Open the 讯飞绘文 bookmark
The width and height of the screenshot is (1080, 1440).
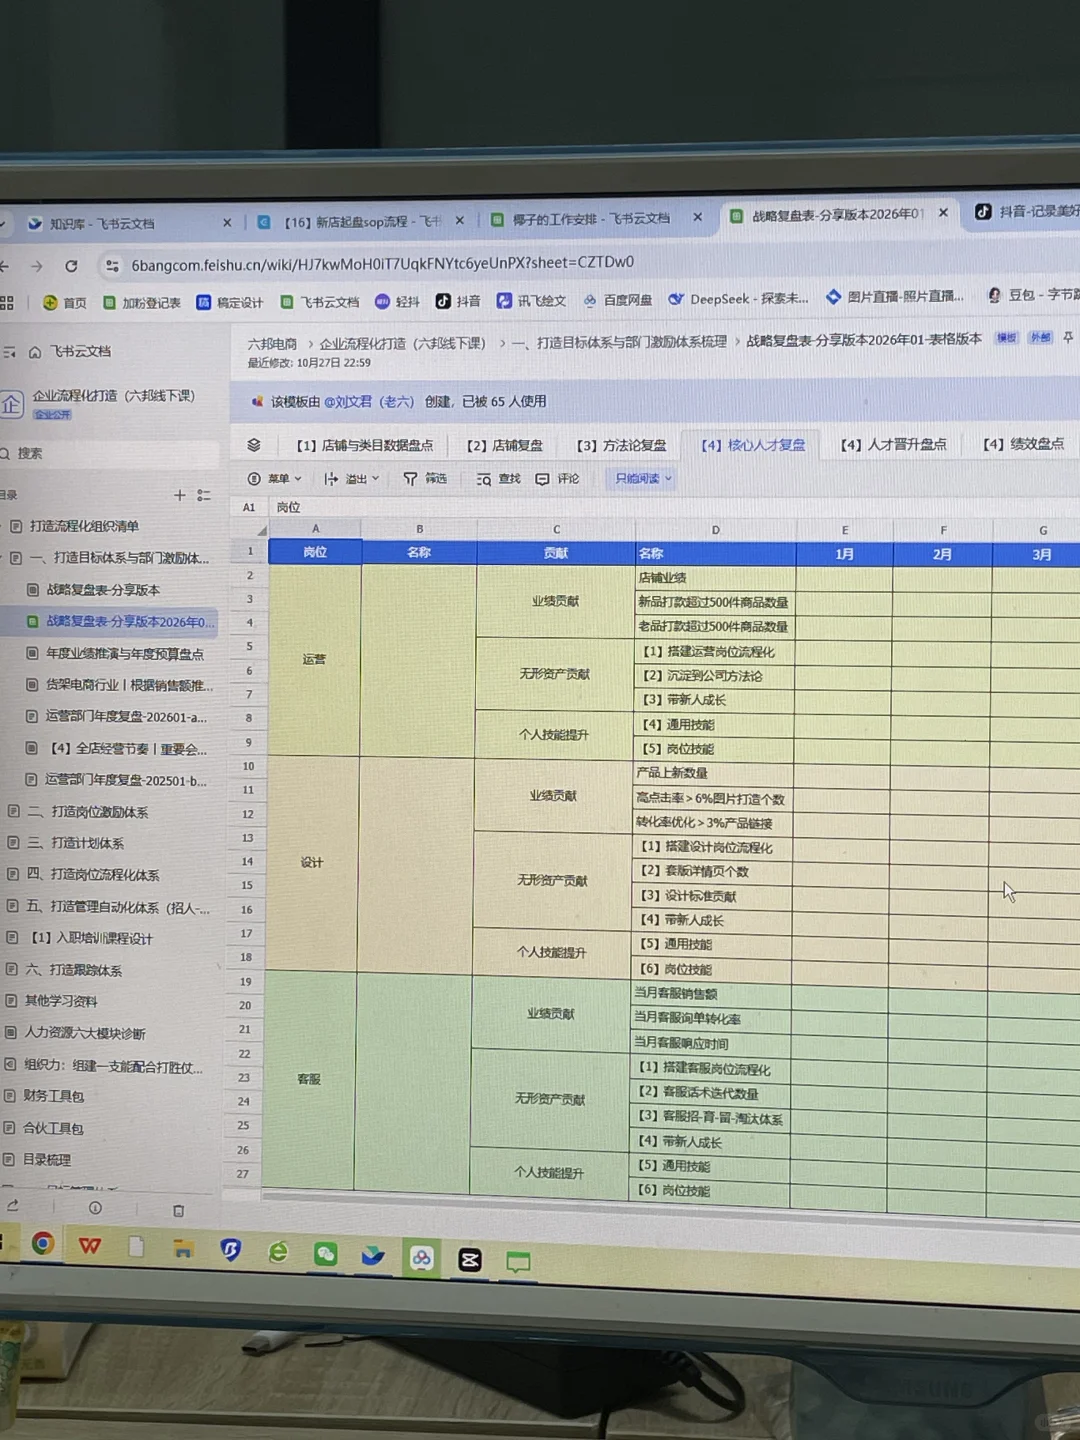(x=532, y=300)
